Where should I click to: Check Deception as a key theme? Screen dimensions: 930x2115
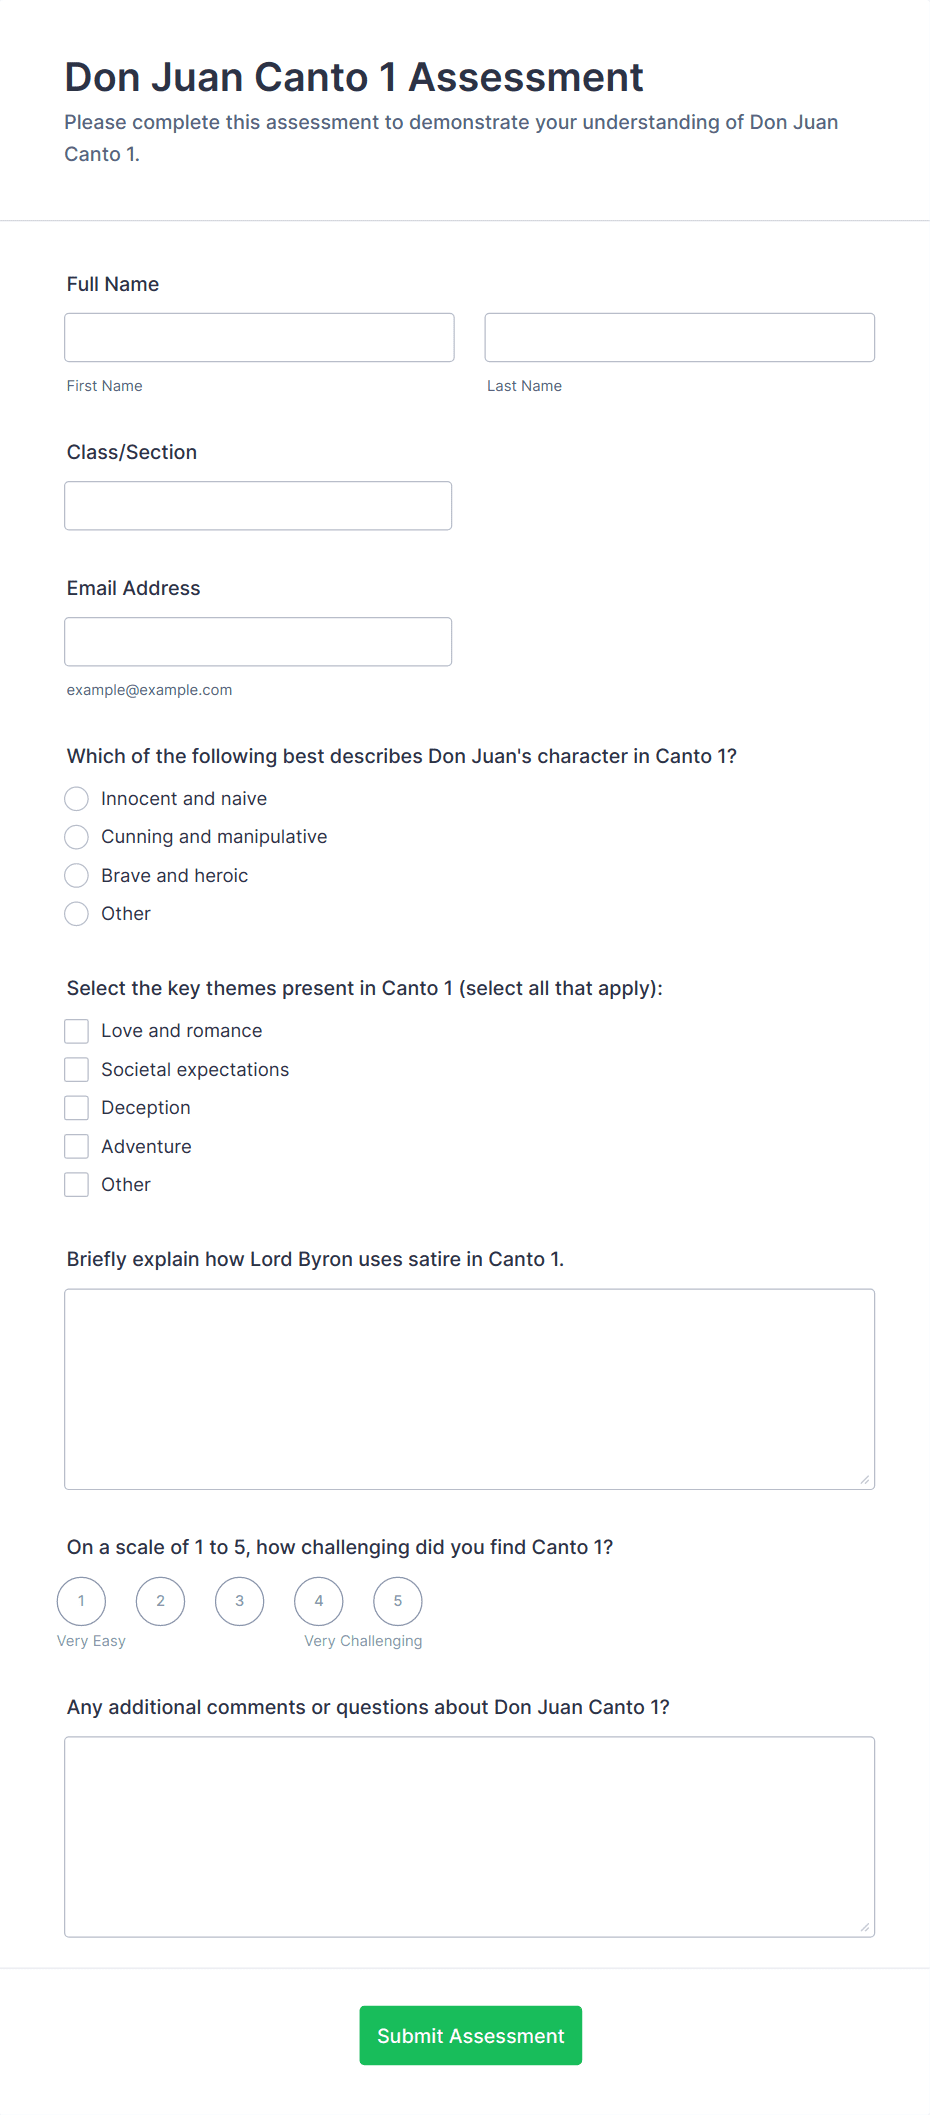76,1107
